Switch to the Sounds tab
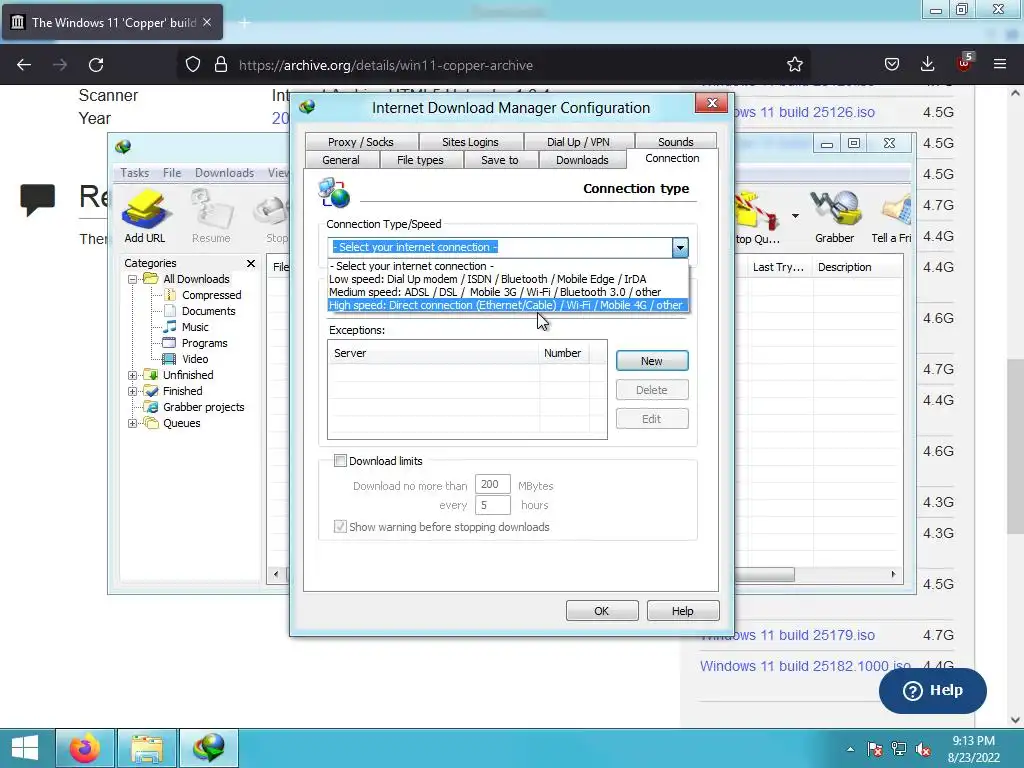The image size is (1024, 768). pos(675,142)
